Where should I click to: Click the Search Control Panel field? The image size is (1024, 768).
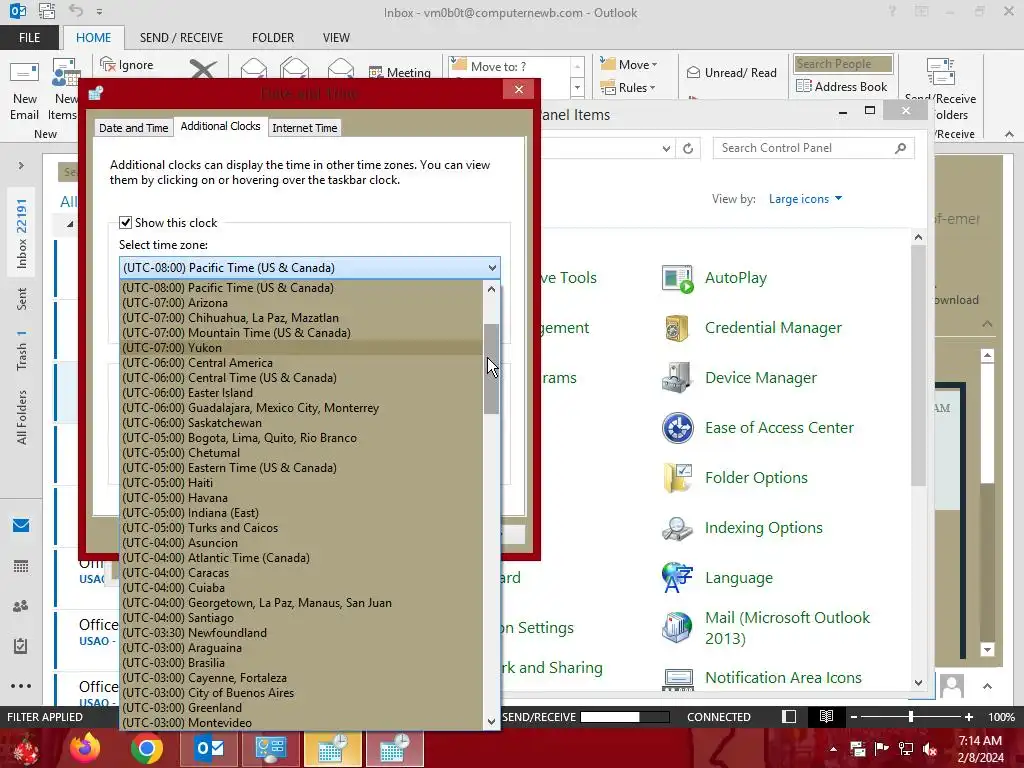(x=814, y=148)
